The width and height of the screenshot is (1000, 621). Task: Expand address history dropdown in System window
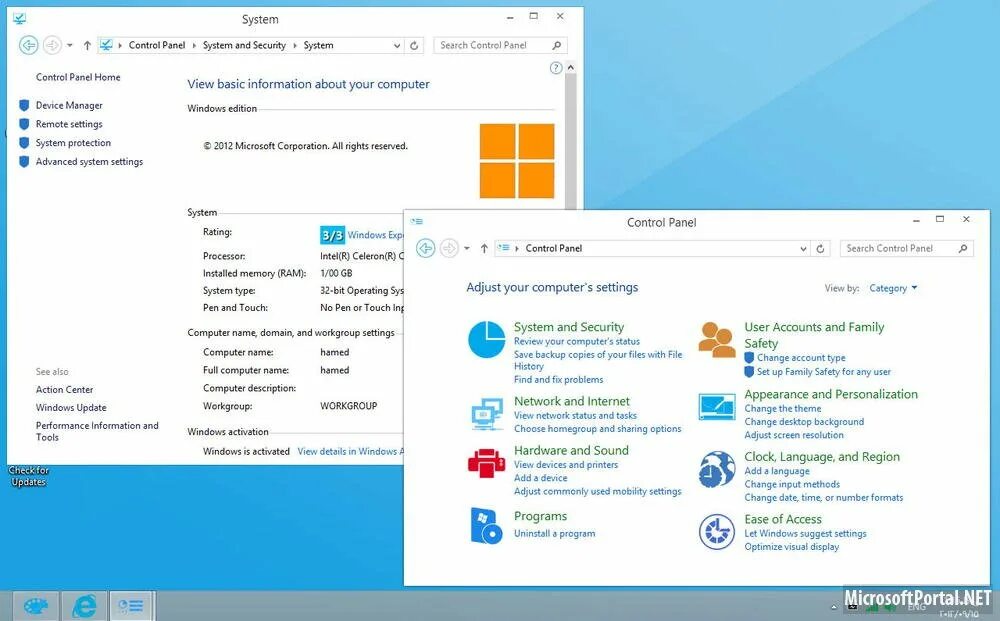[x=397, y=45]
